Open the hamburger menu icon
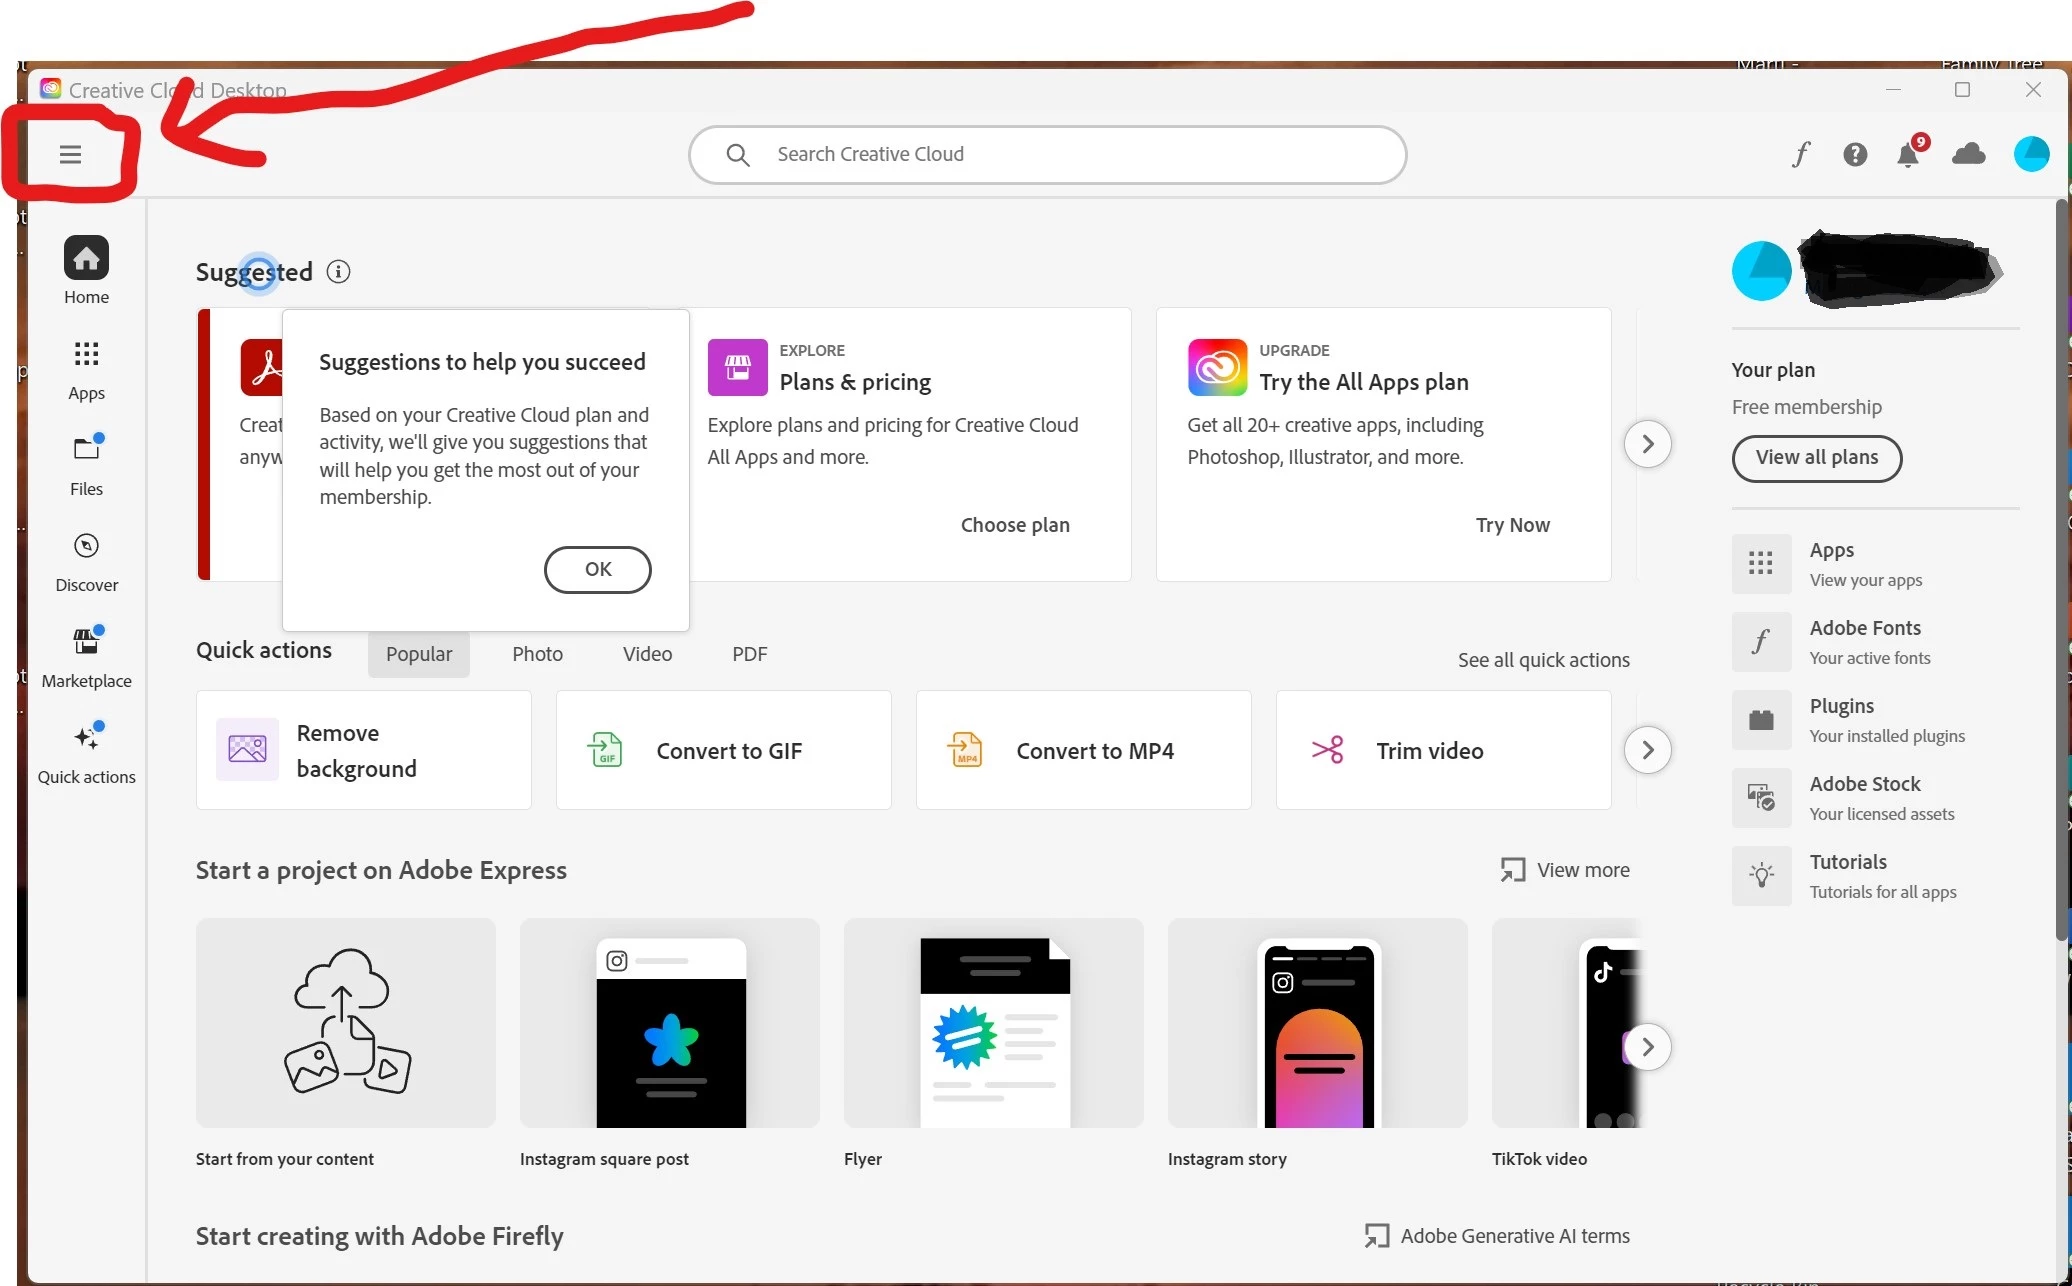The image size is (2072, 1286). (x=70, y=154)
